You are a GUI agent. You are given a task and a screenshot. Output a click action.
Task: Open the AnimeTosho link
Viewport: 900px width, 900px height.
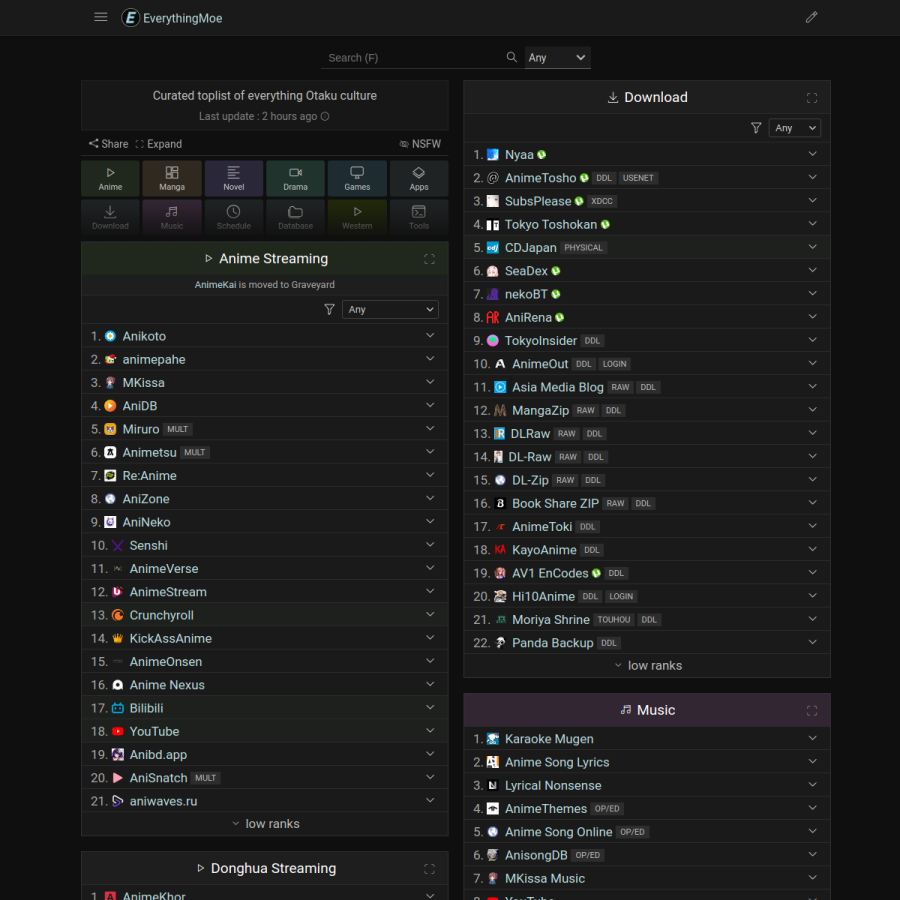(540, 178)
